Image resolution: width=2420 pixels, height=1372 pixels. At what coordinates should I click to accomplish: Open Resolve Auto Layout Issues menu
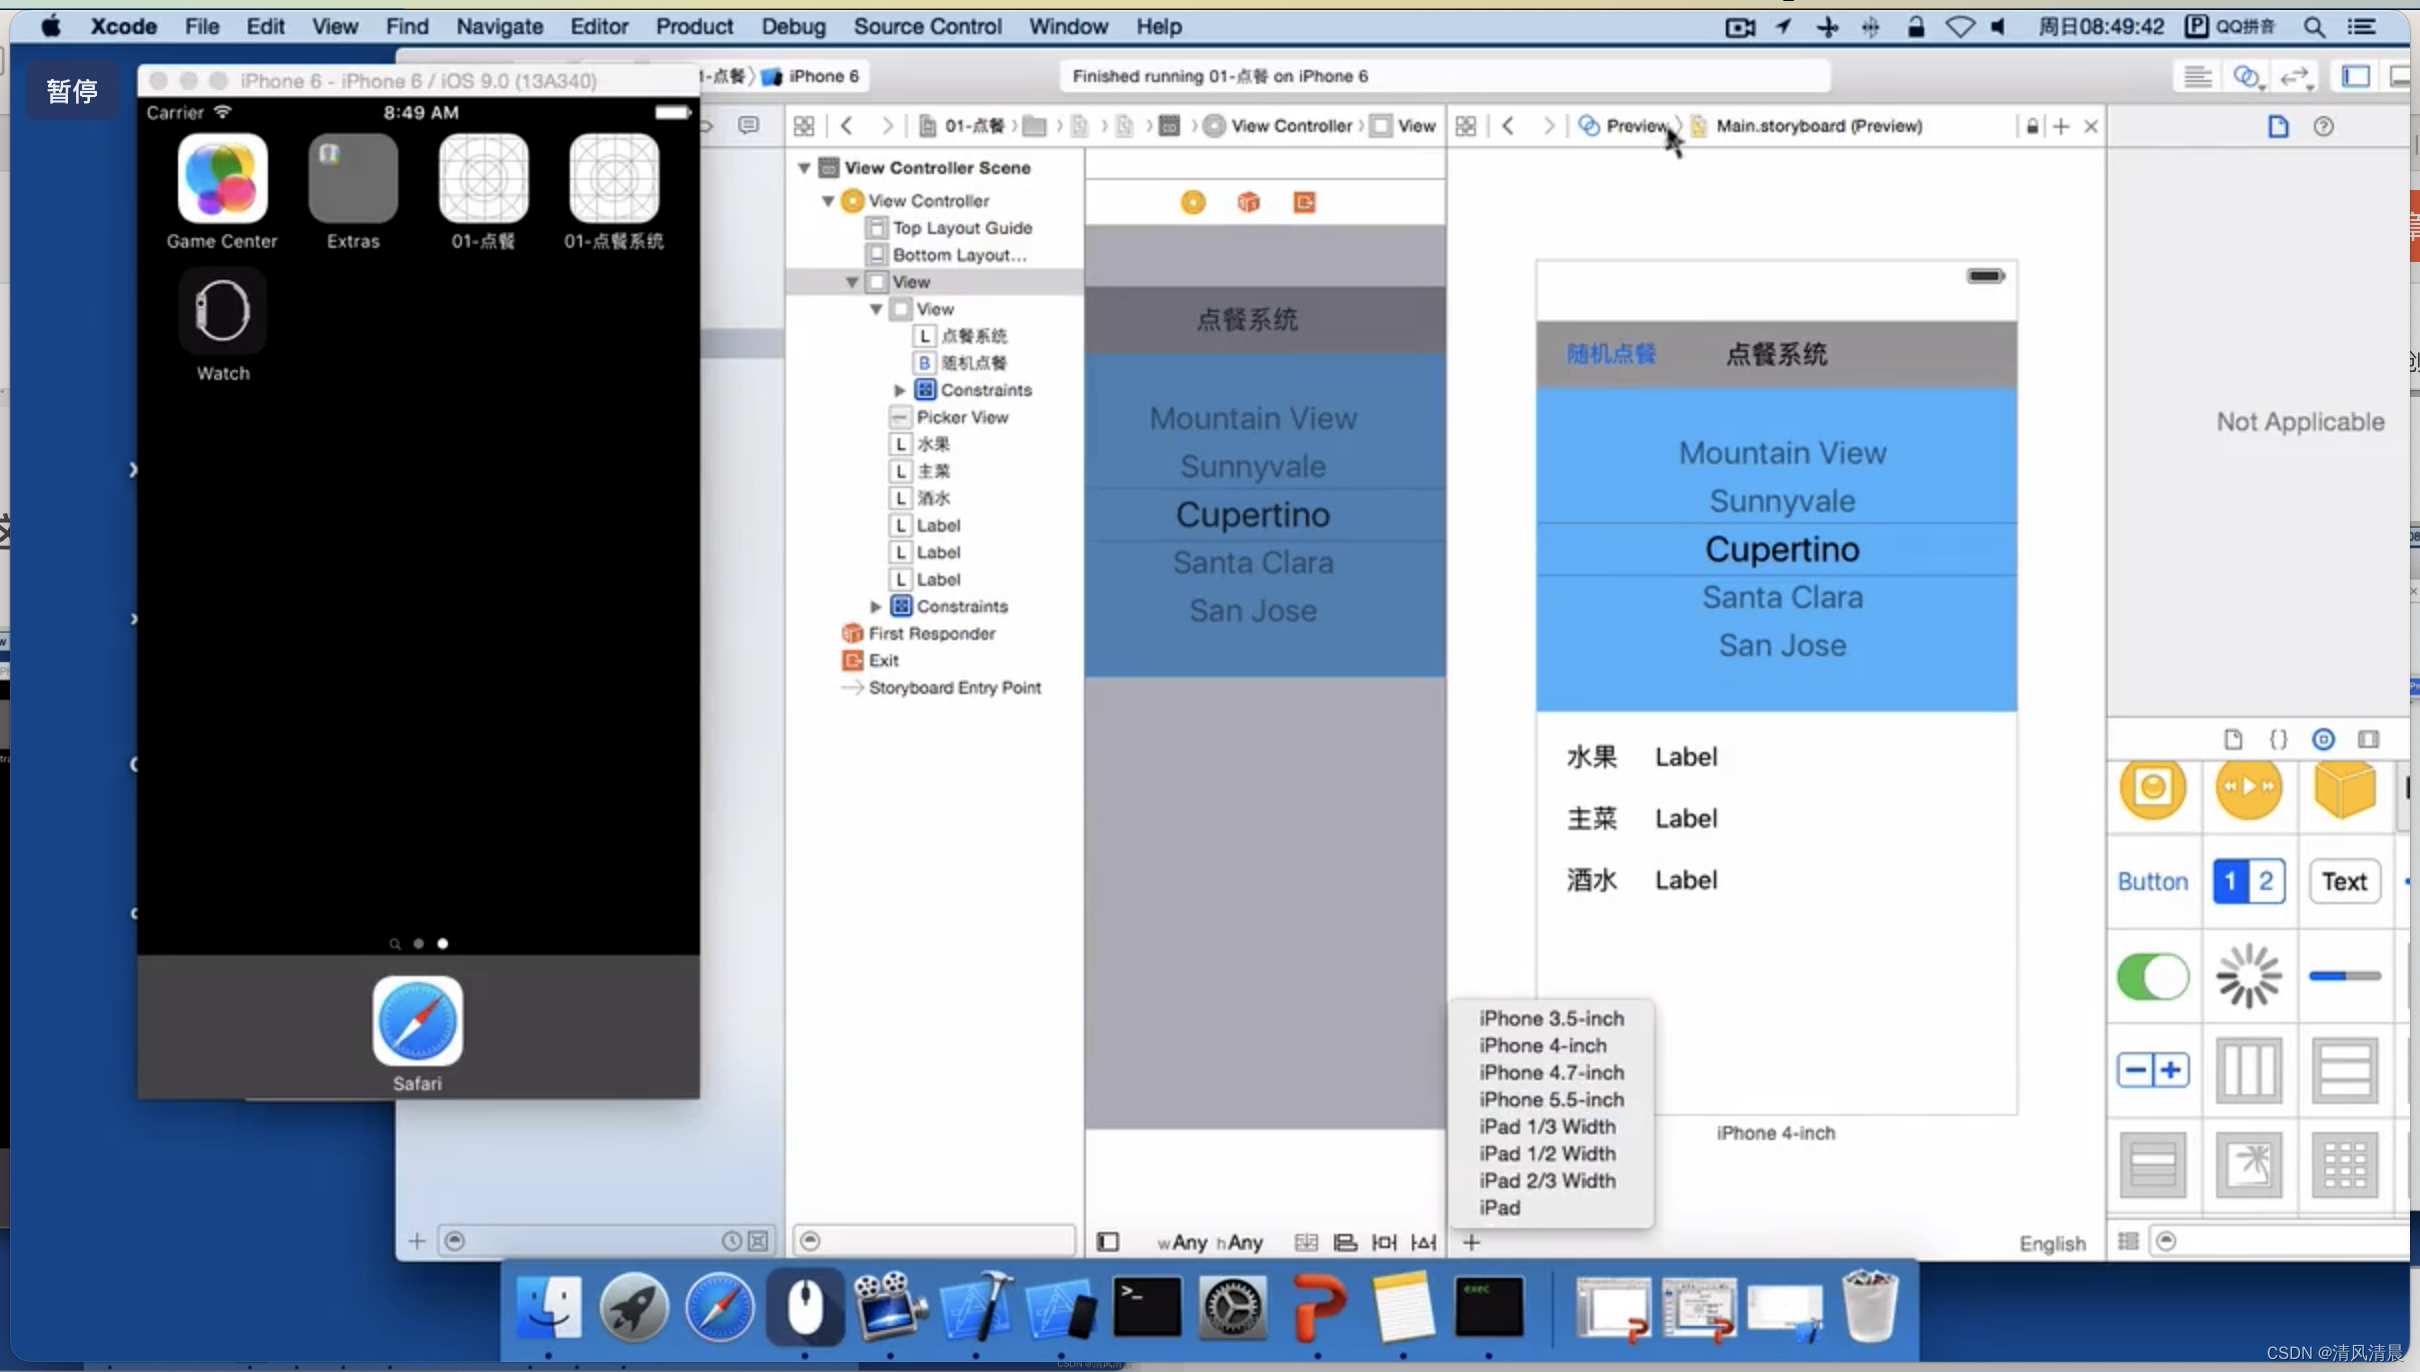pos(1424,1242)
